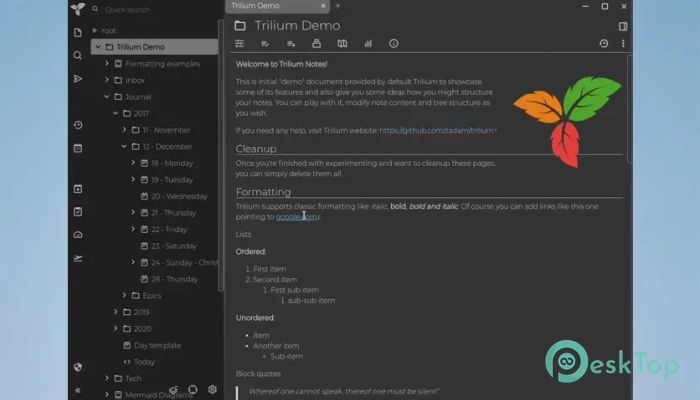Open owned attributes ribbon icon
The image size is (700, 400).
[x=265, y=43]
